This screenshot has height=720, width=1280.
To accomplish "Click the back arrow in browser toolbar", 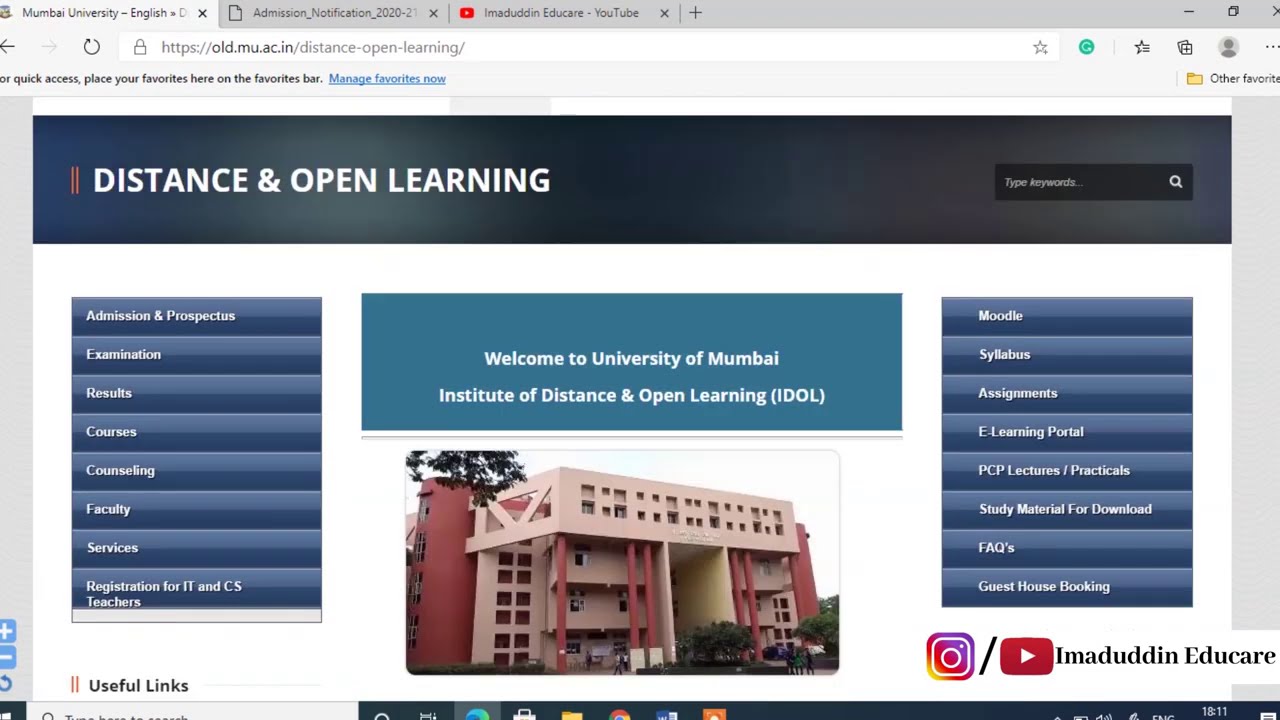I will pyautogui.click(x=7, y=47).
